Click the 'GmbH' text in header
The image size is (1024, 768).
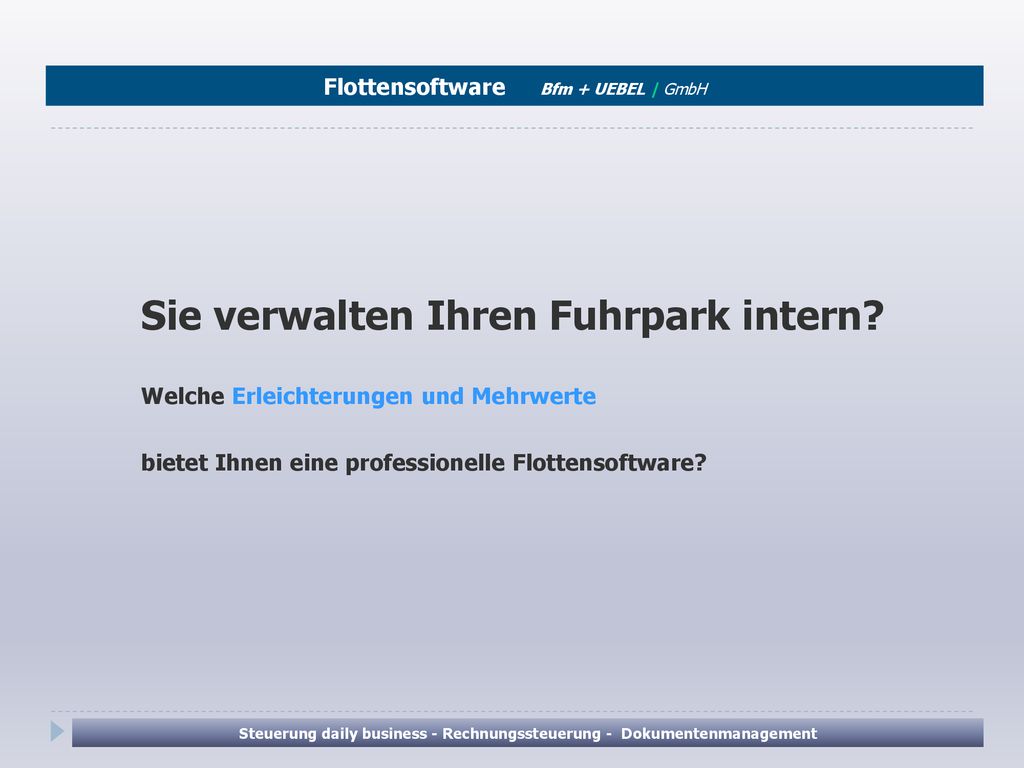click(686, 89)
